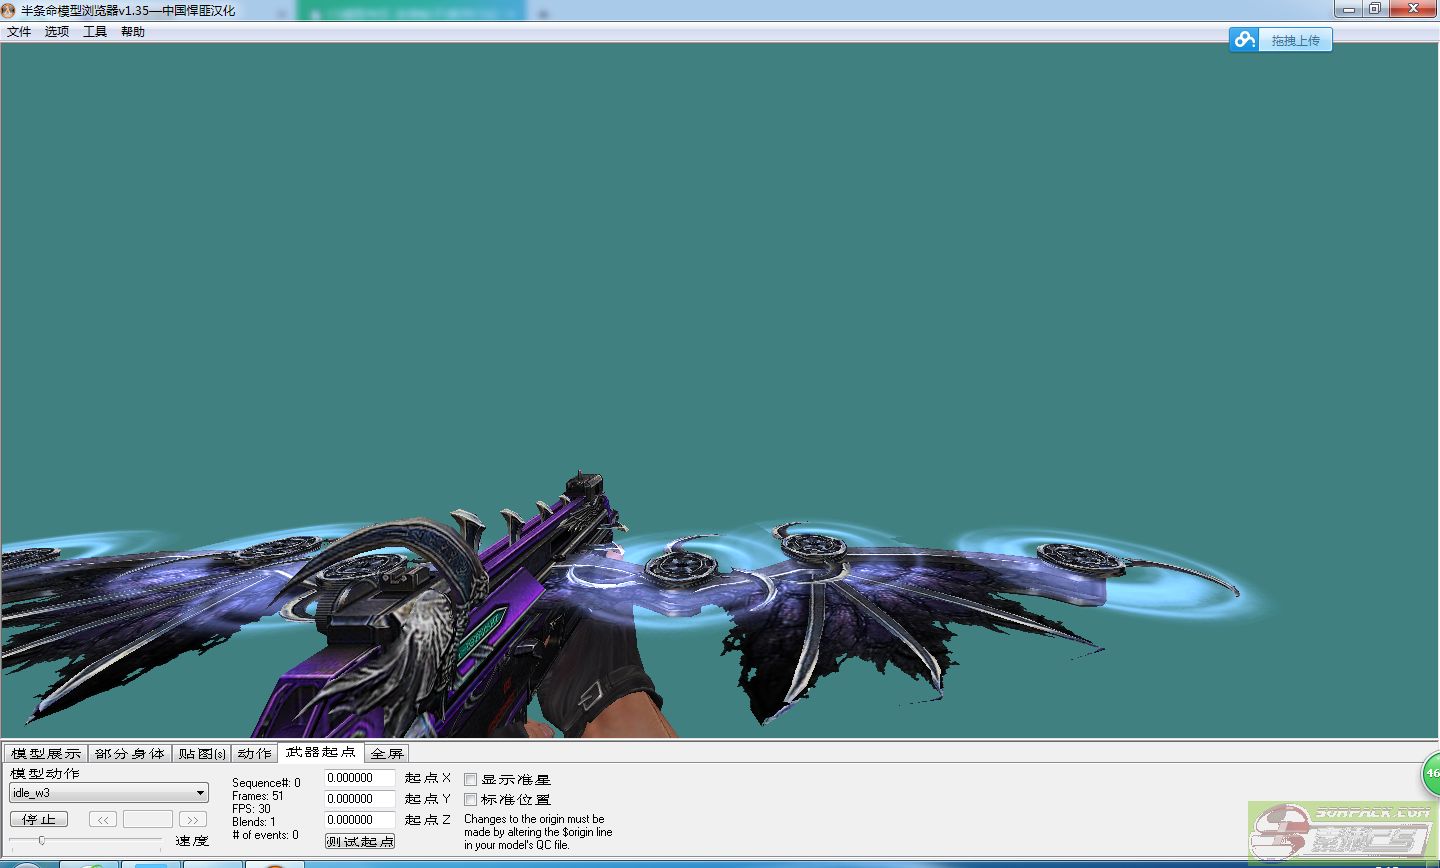Image resolution: width=1440 pixels, height=868 pixels.
Task: Click the previous frame << button
Action: 103,819
